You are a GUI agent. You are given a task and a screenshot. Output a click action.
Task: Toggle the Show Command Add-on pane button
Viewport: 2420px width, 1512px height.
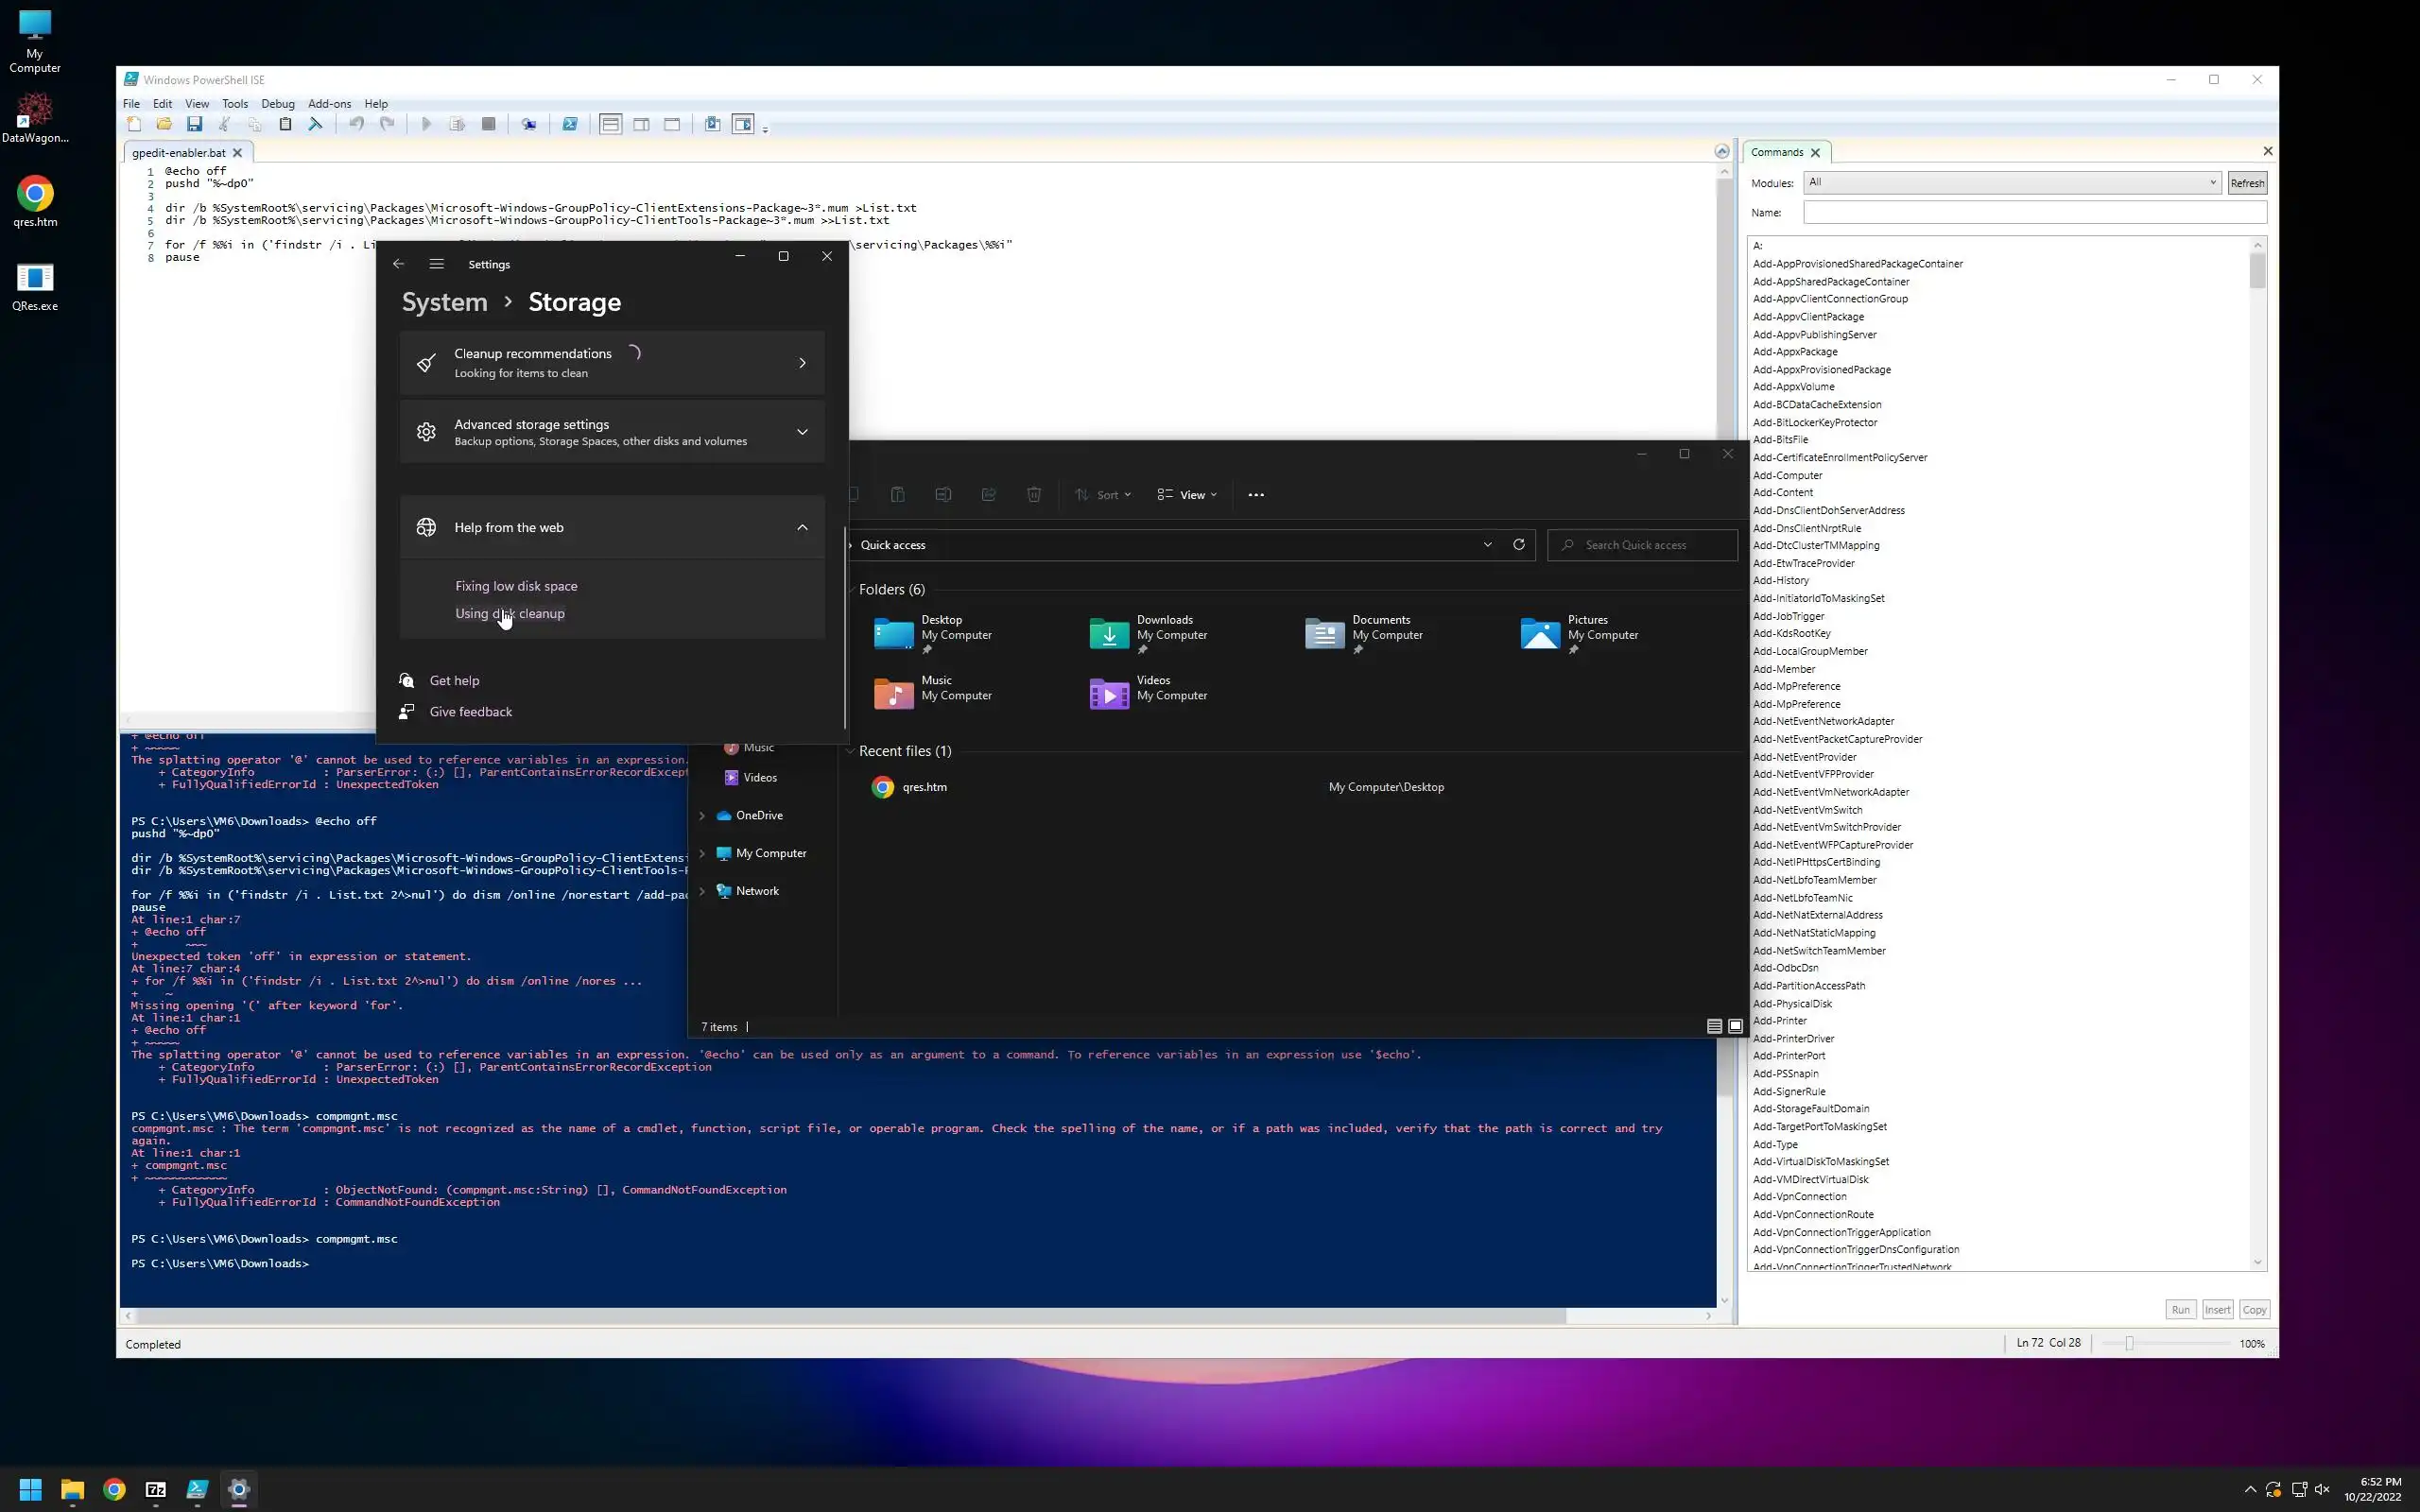742,124
